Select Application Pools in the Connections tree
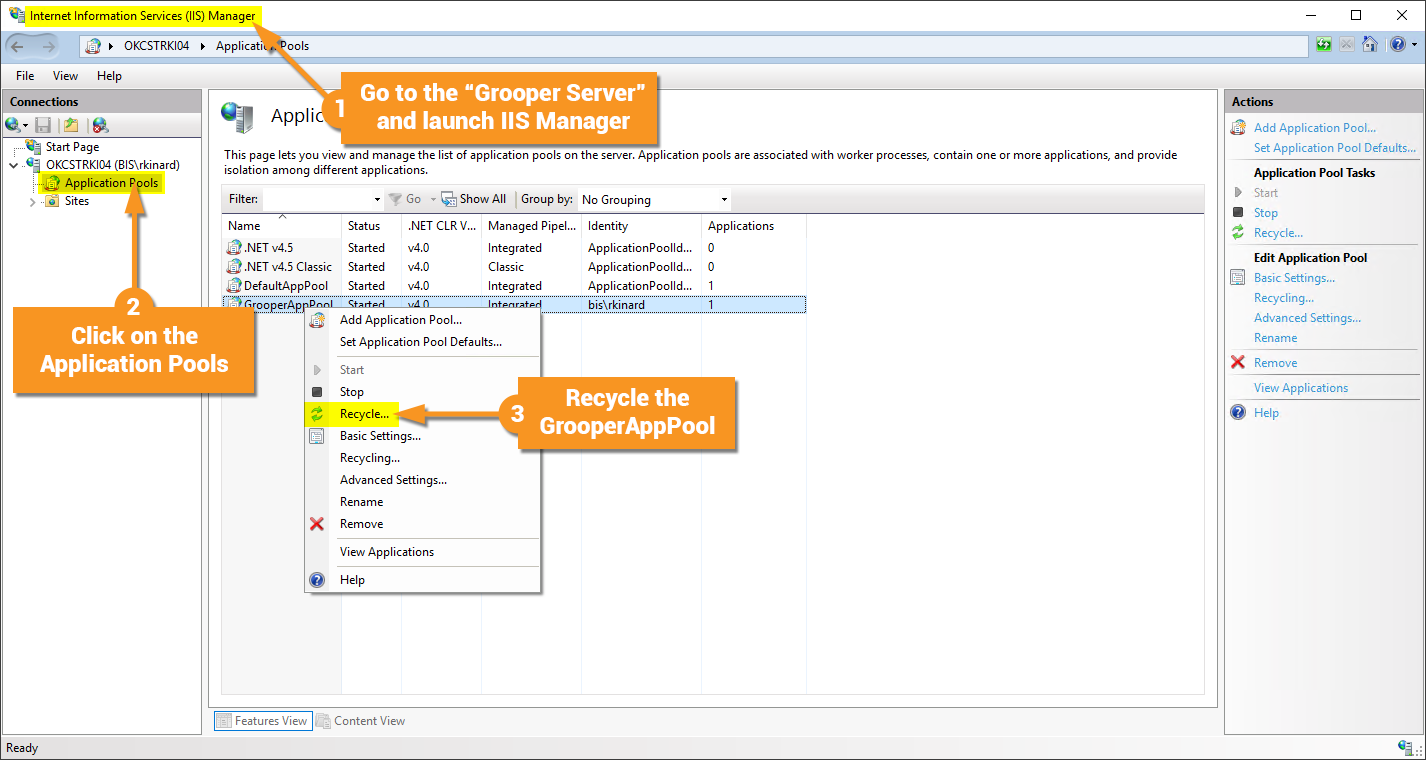 (x=111, y=183)
